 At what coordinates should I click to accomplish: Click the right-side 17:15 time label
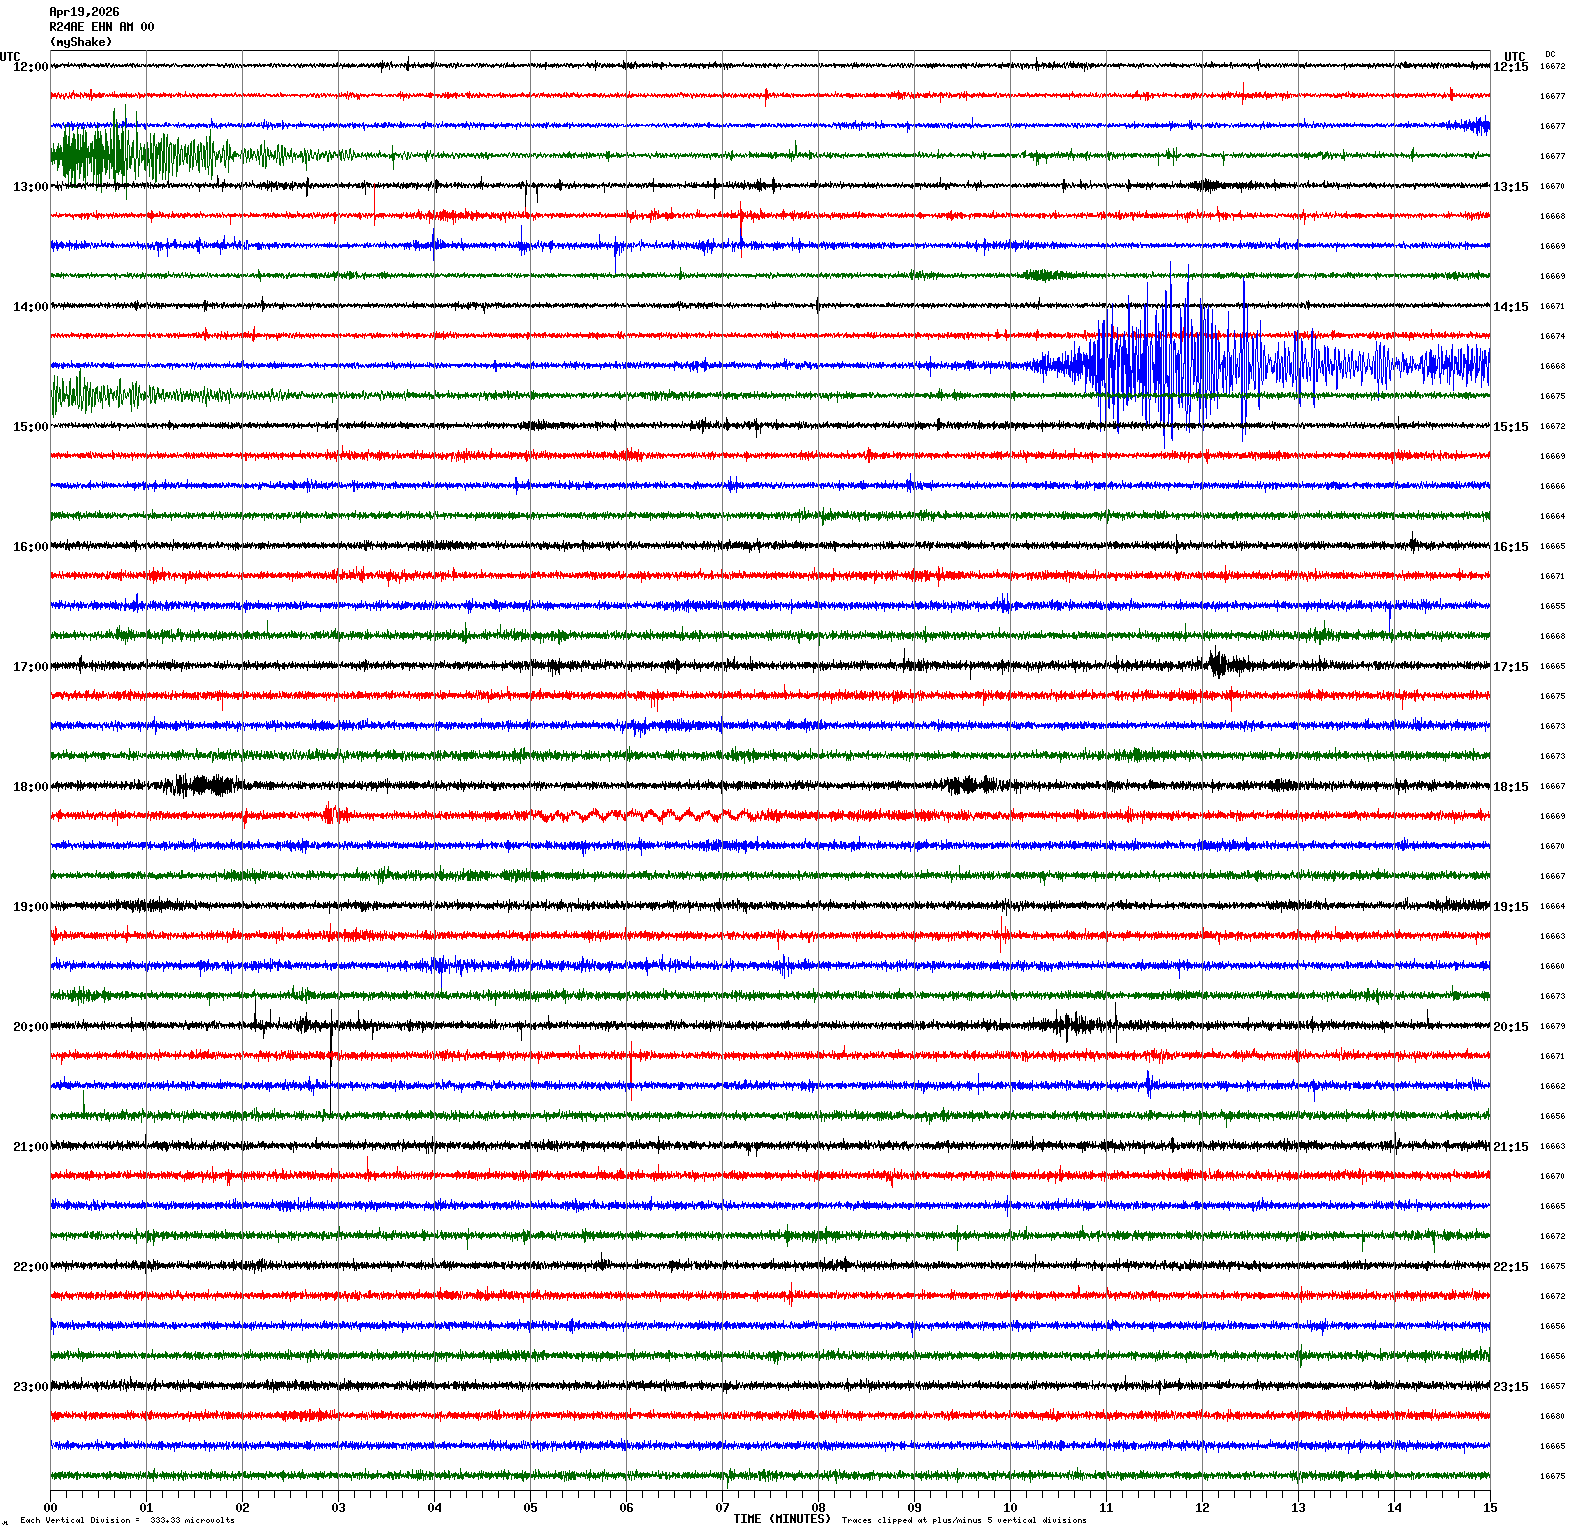1510,667
